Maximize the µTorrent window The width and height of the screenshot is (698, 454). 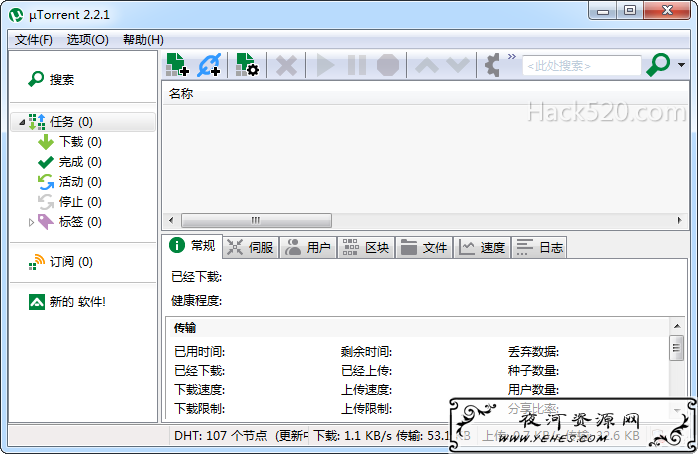630,10
